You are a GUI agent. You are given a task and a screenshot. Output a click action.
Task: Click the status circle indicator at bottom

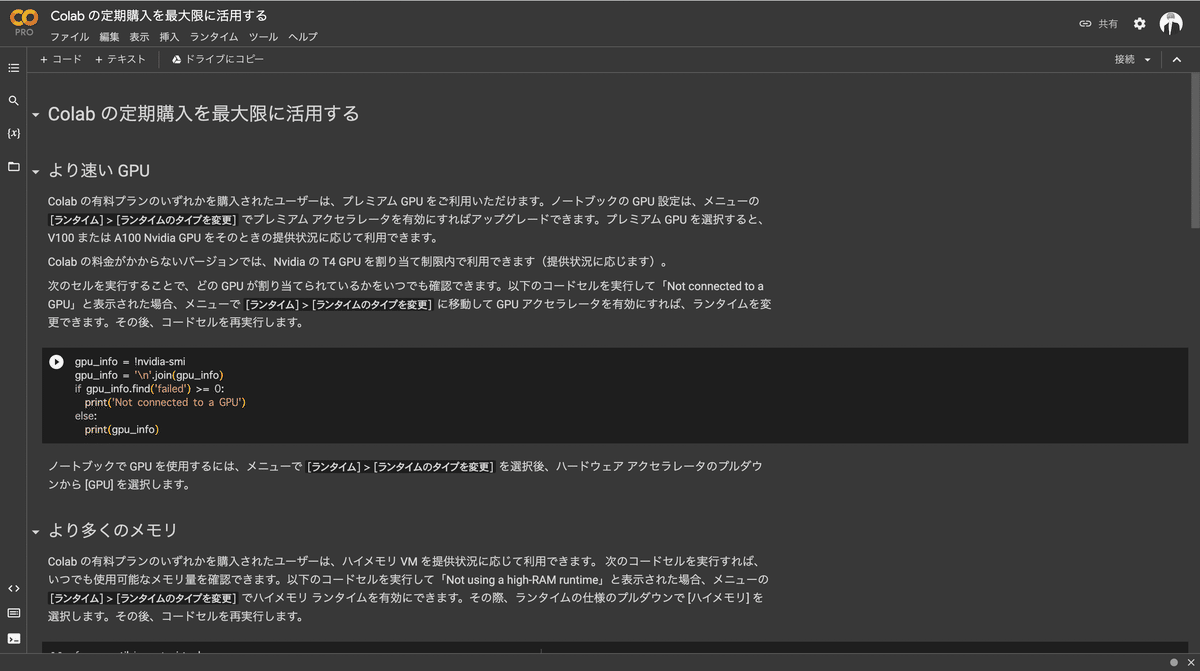(1173, 662)
